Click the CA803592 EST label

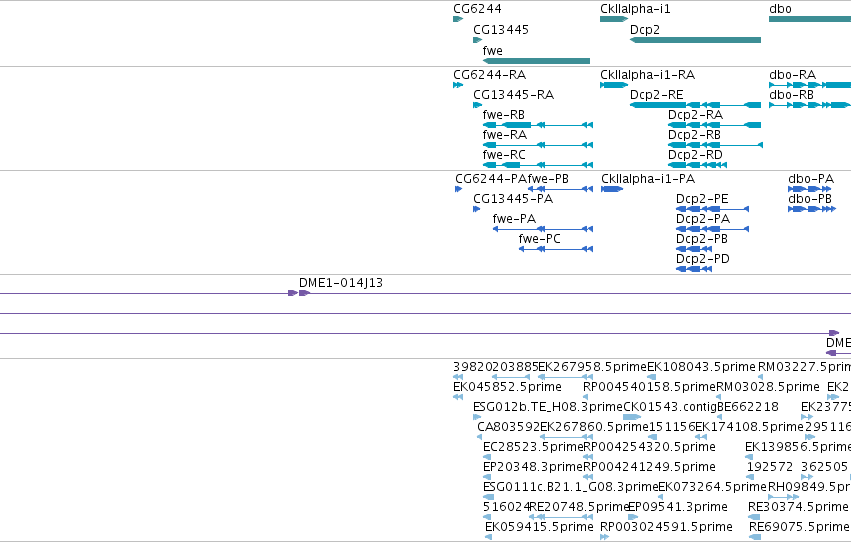tap(509, 428)
